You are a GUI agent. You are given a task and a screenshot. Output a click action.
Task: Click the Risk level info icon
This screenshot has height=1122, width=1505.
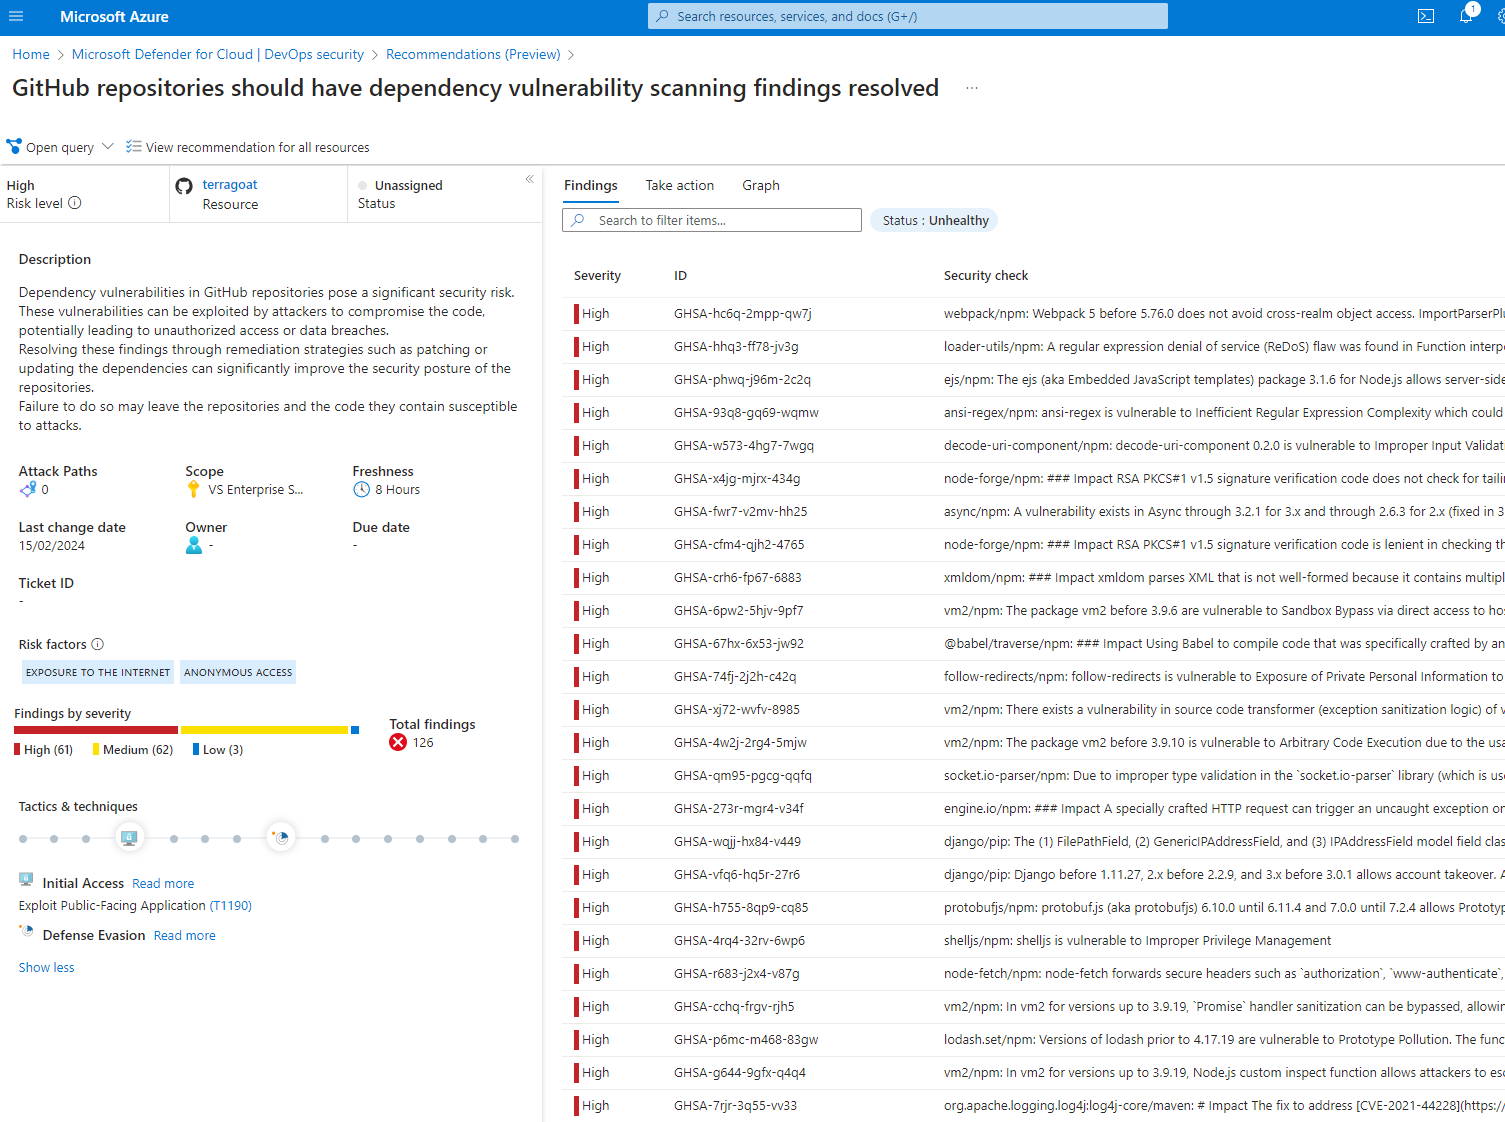75,203
